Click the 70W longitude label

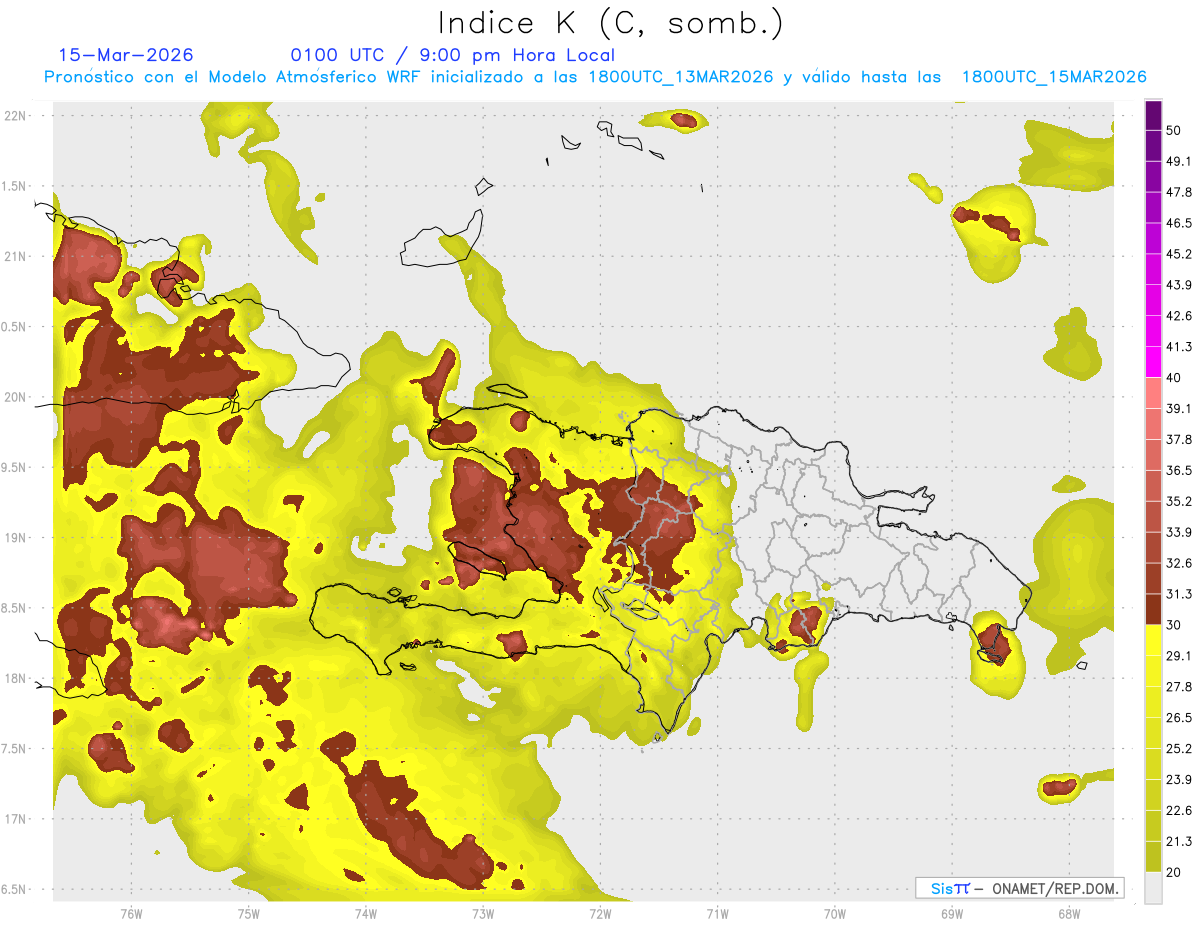click(835, 914)
